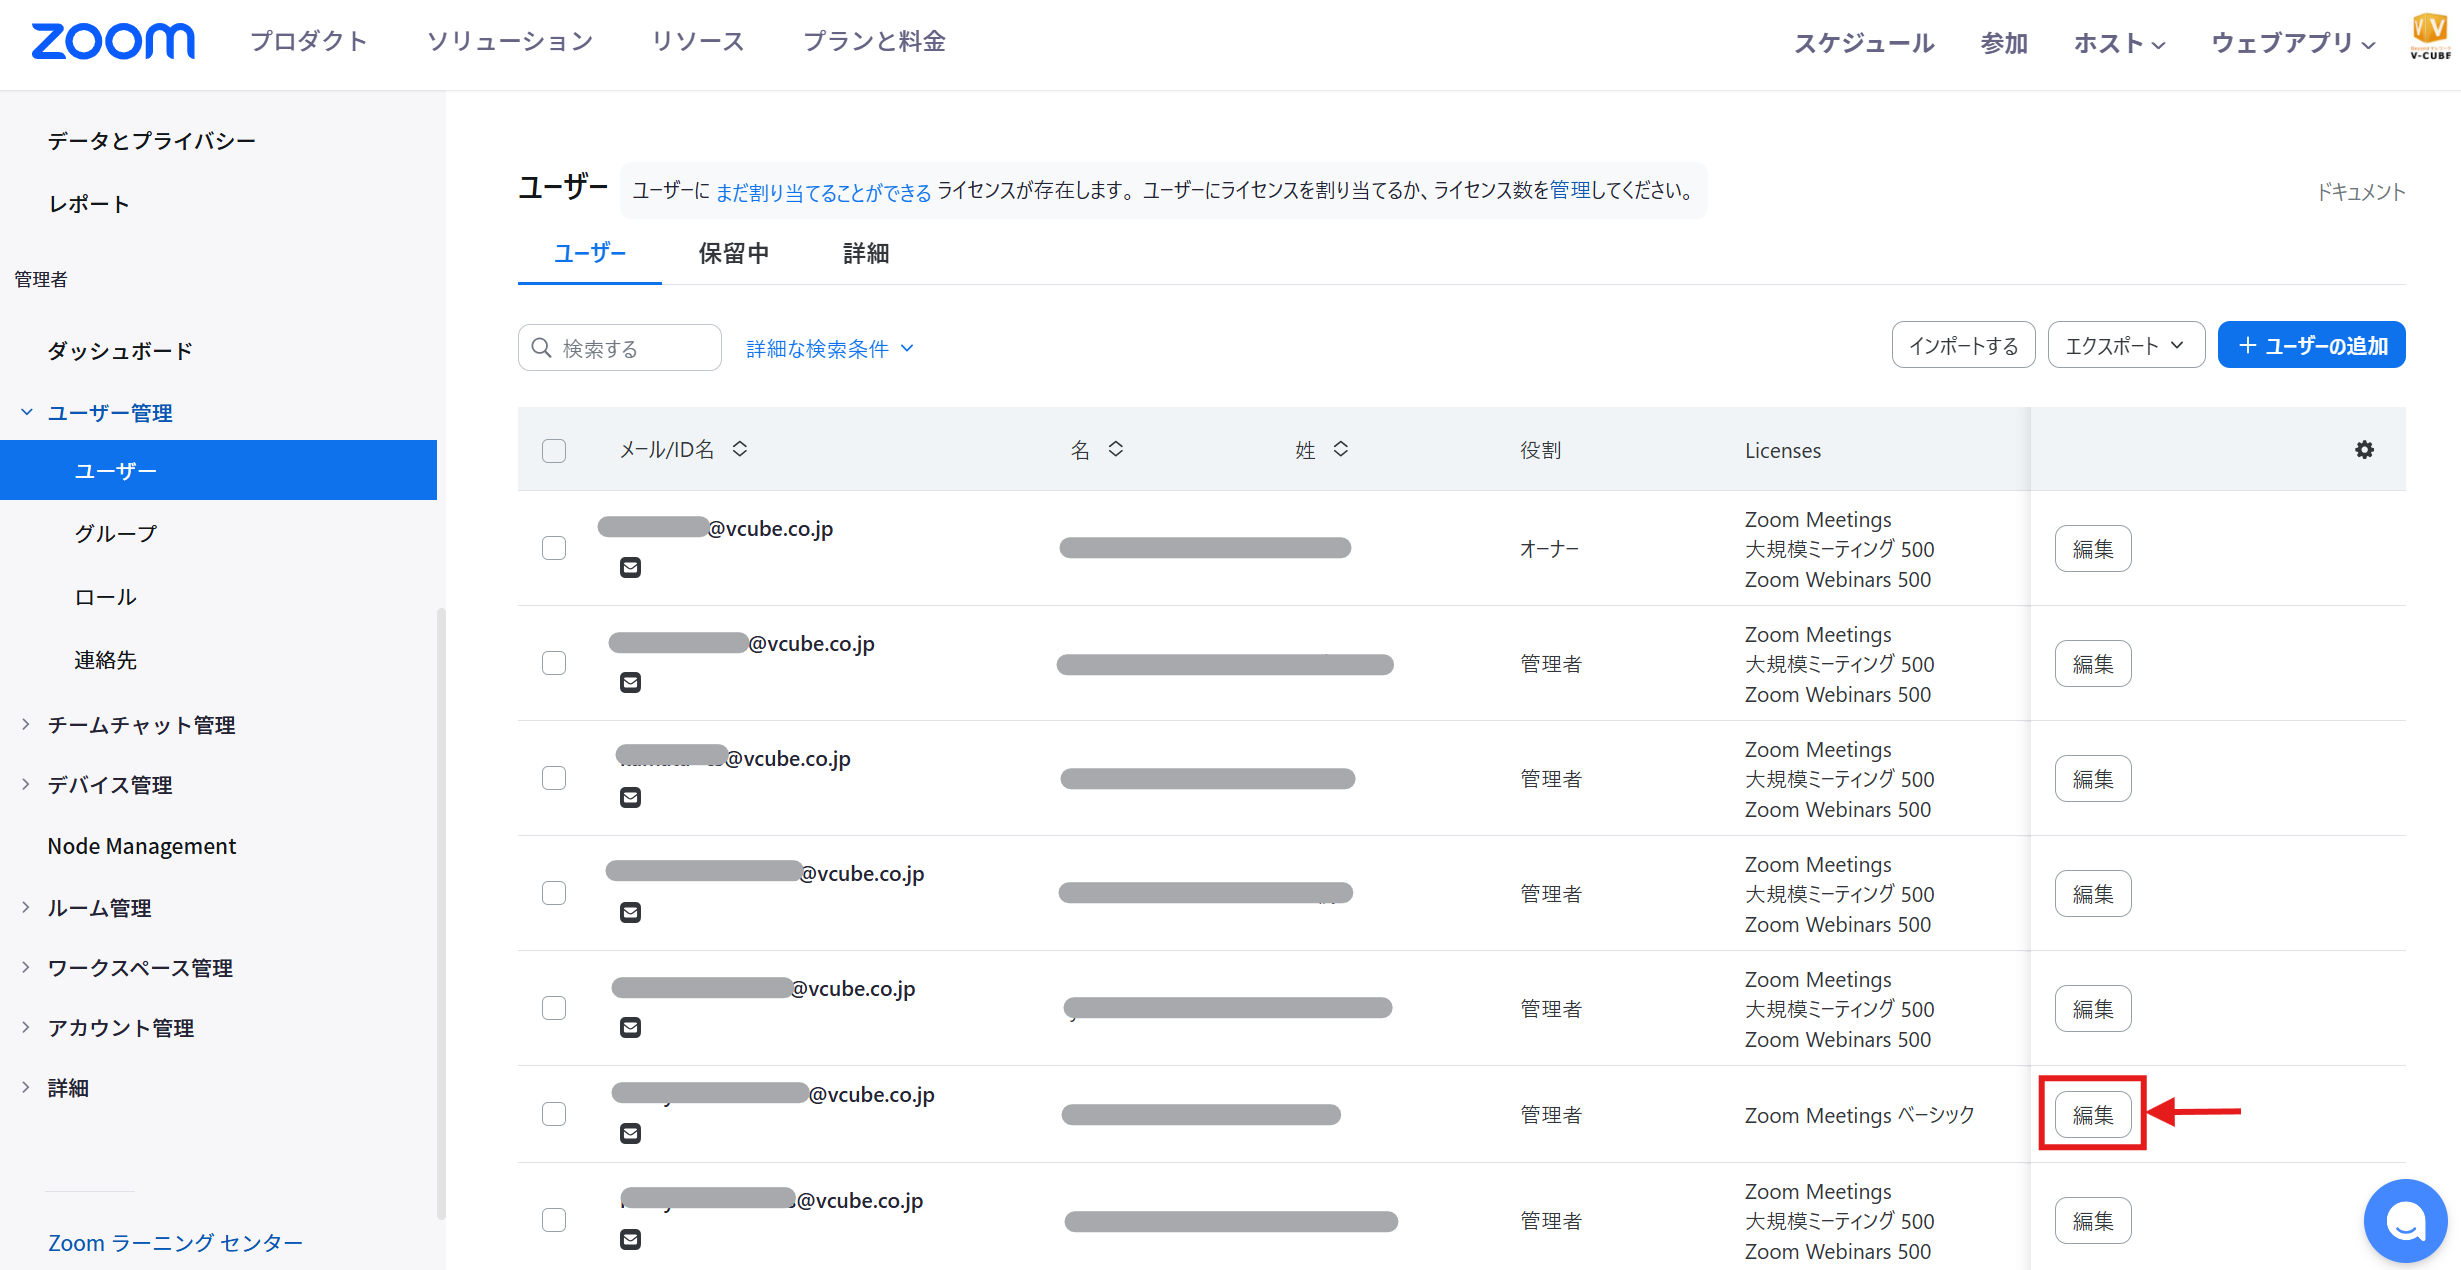Click the magnifier icon in search box
The image size is (2461, 1270).
pos(542,348)
